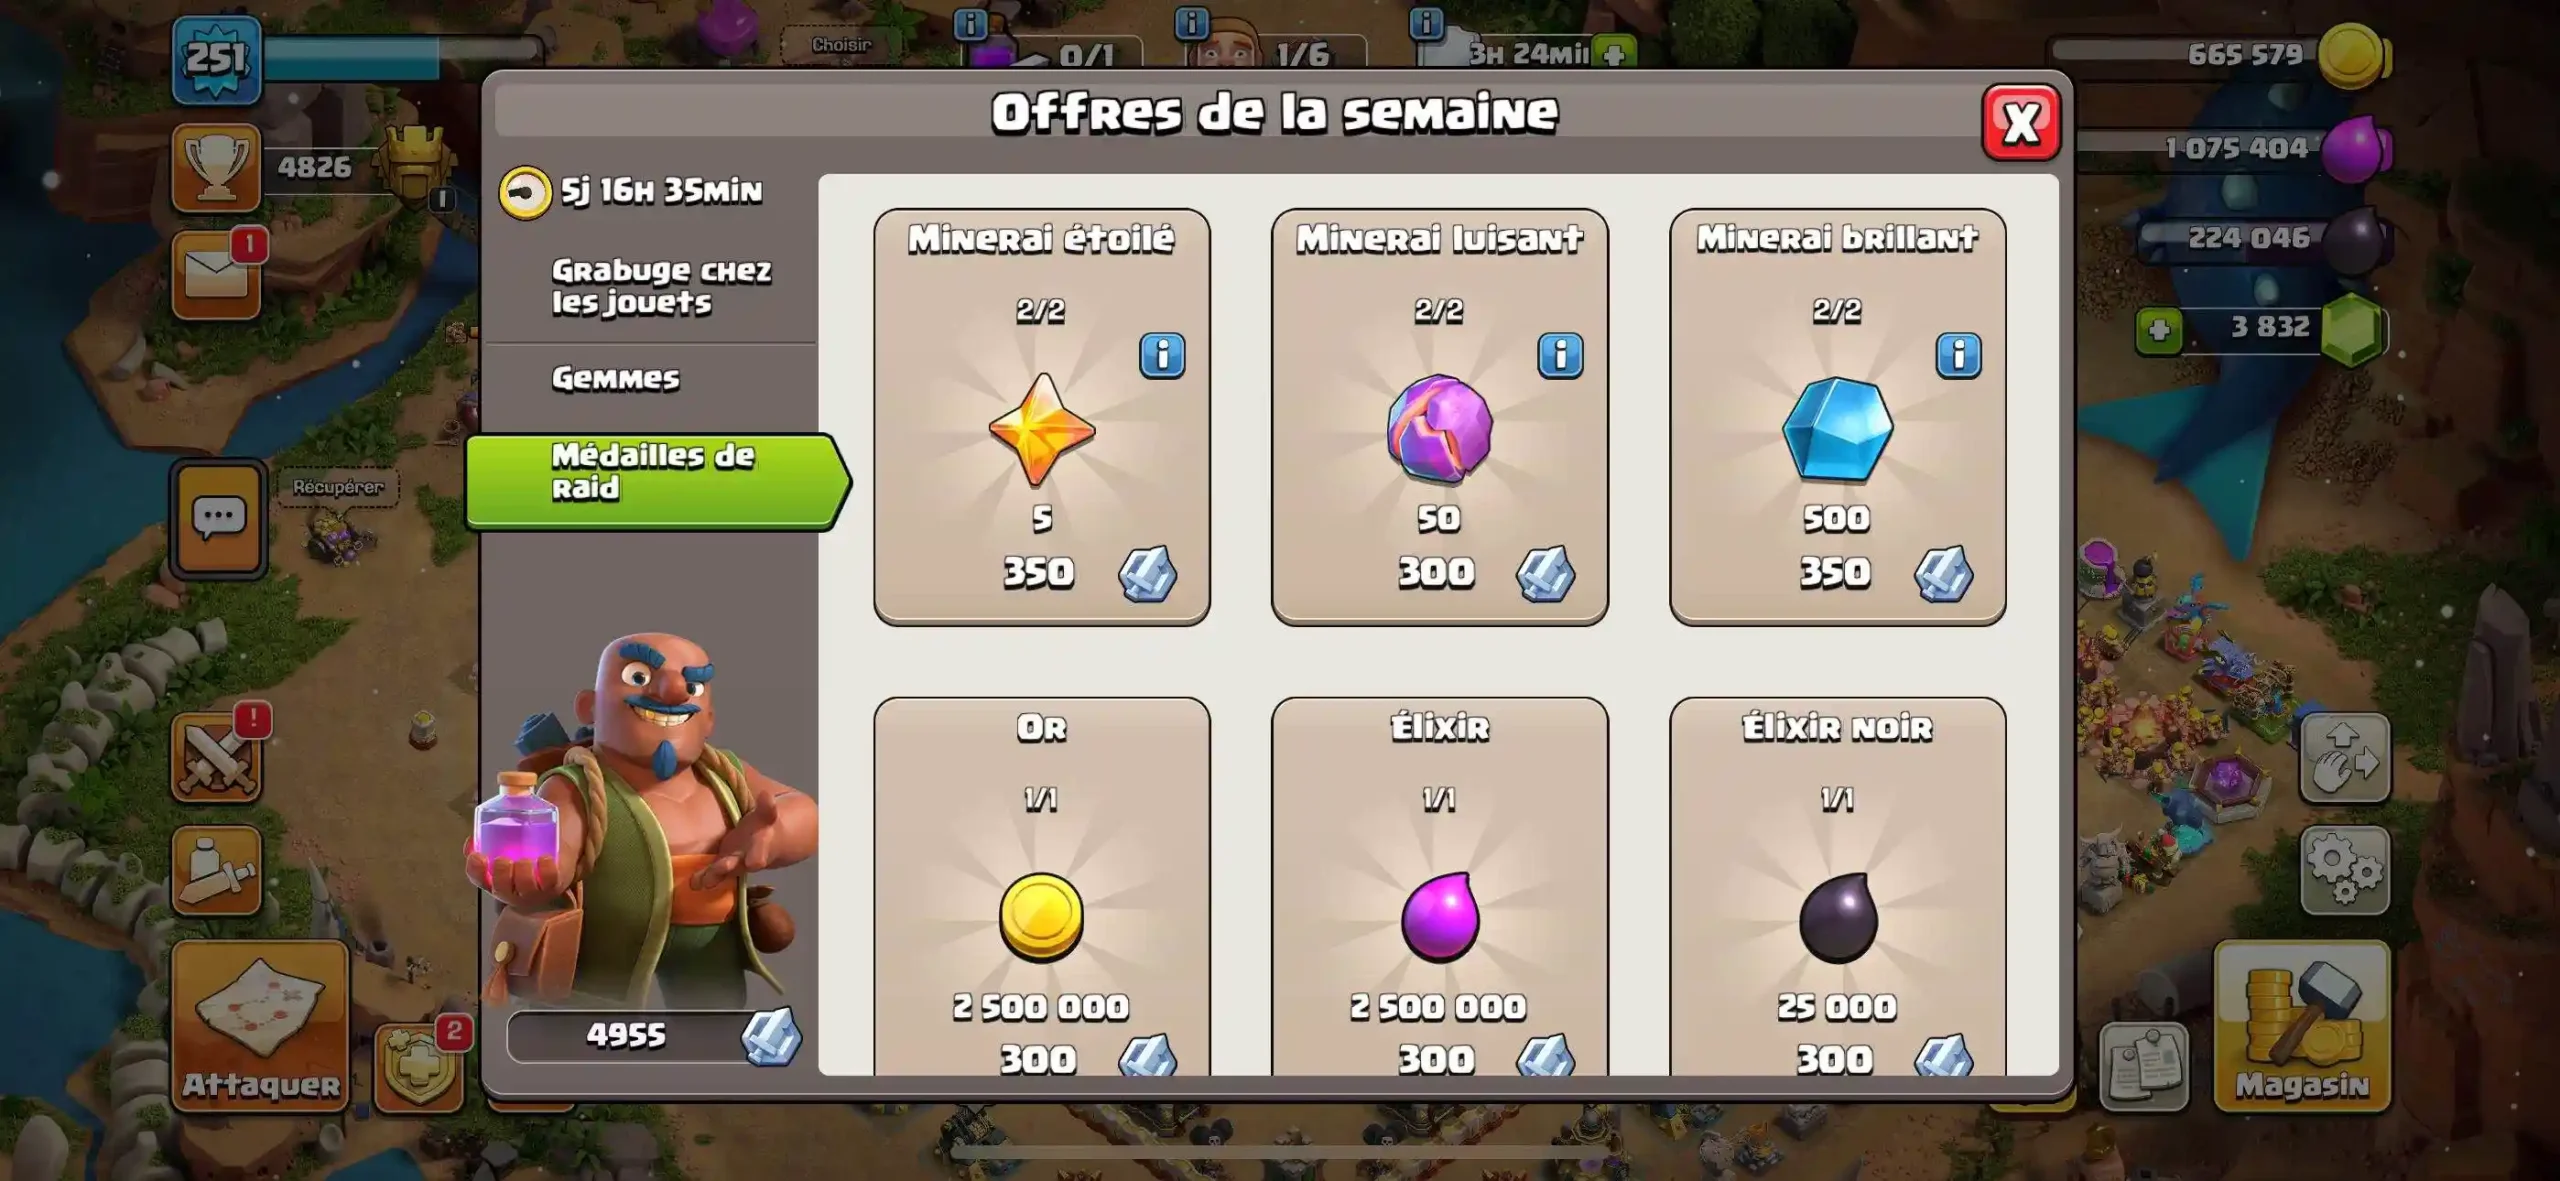Tap the experience level progress bar

point(402,59)
